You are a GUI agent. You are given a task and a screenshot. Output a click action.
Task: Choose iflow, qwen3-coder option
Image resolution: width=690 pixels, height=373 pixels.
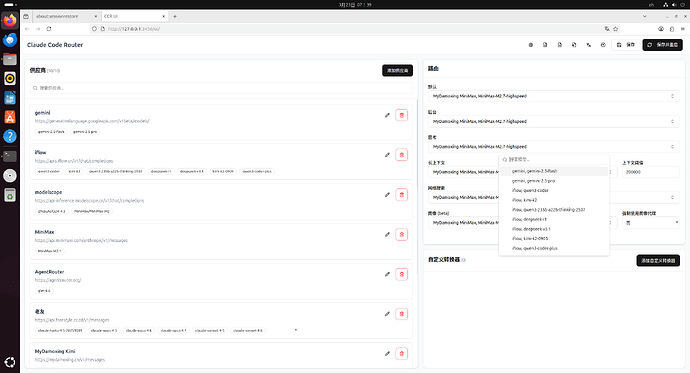coord(554,190)
